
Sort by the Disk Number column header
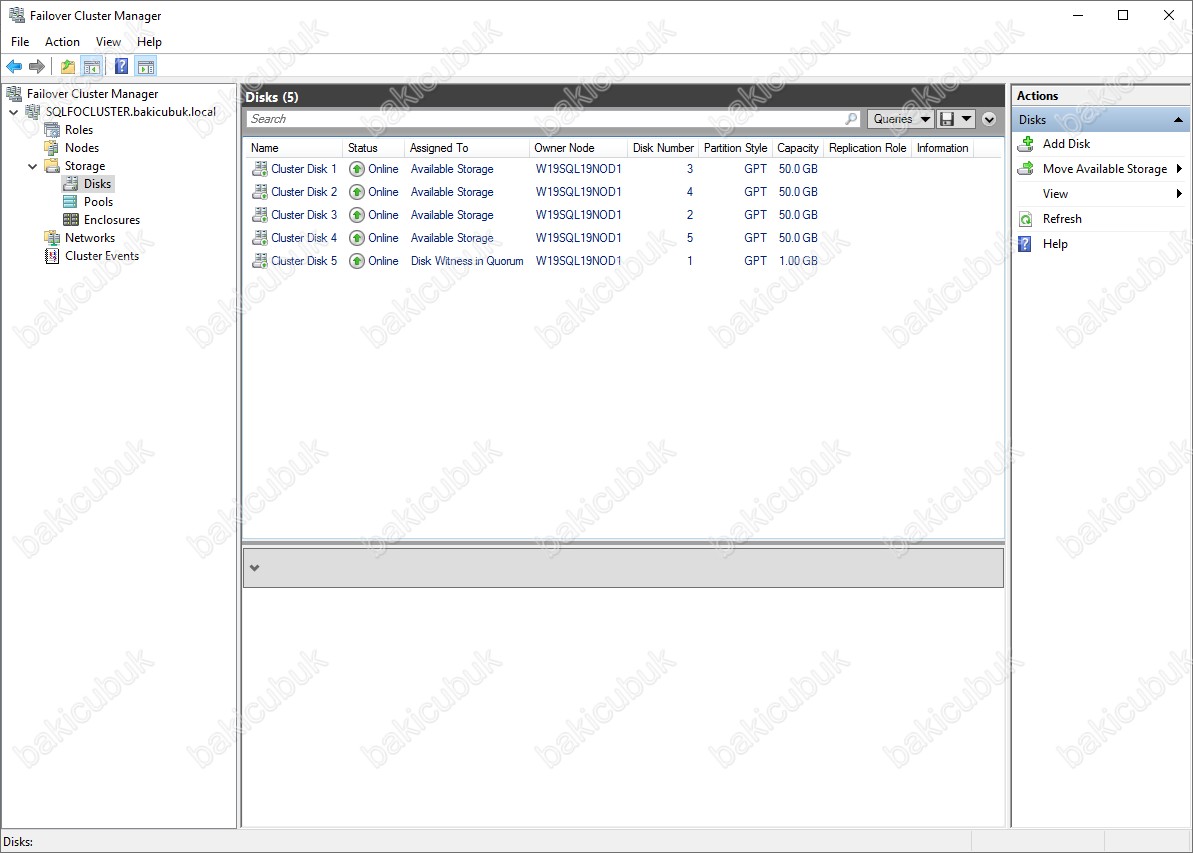tap(663, 148)
